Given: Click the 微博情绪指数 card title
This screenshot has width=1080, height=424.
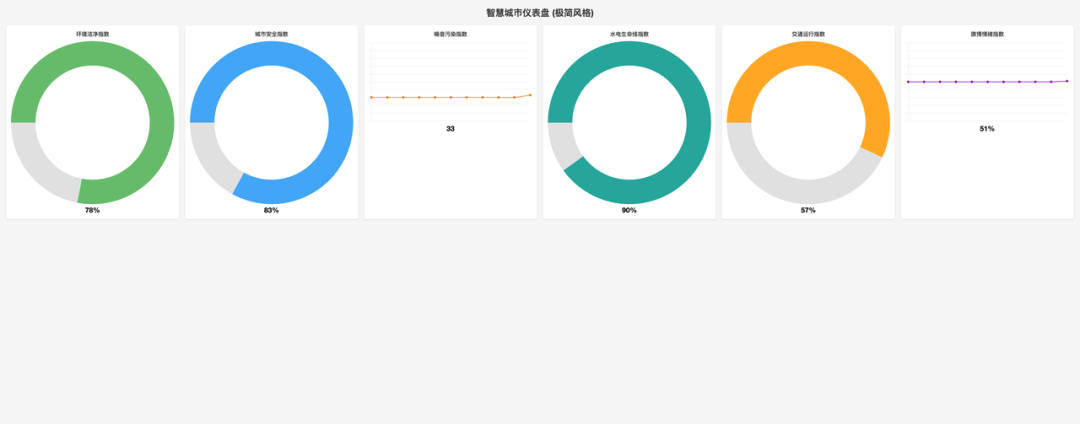Looking at the screenshot, I should [x=987, y=34].
